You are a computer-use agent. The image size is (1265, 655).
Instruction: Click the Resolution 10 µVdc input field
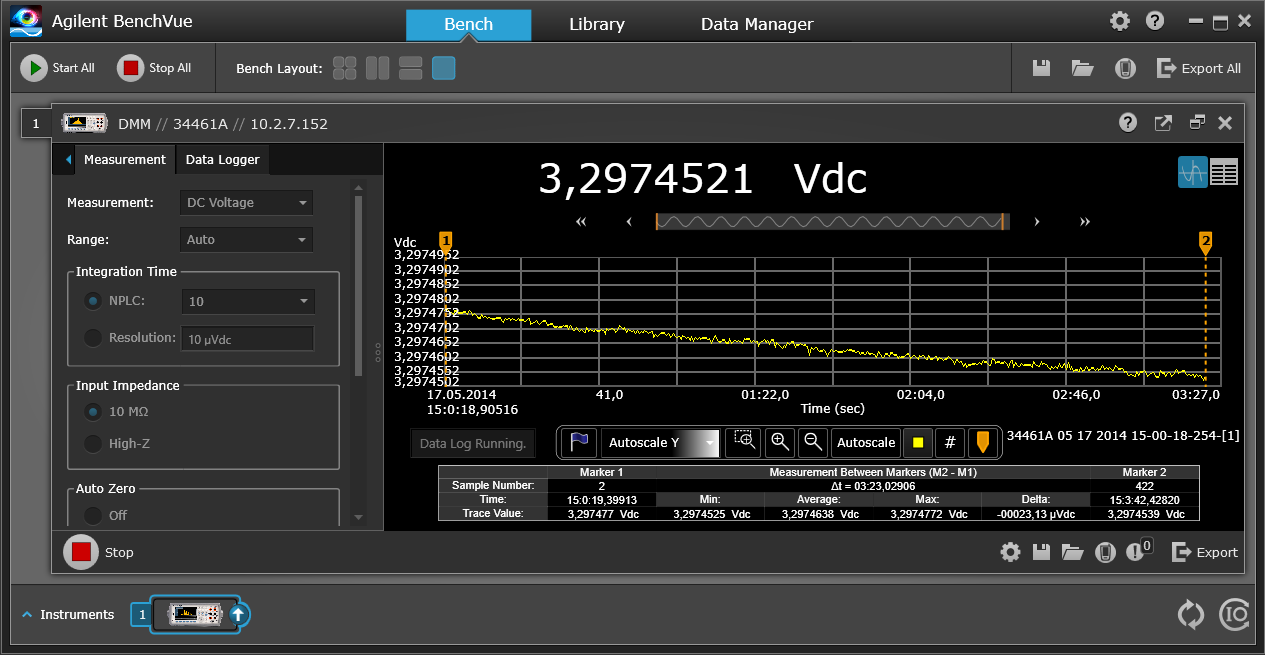tap(247, 338)
